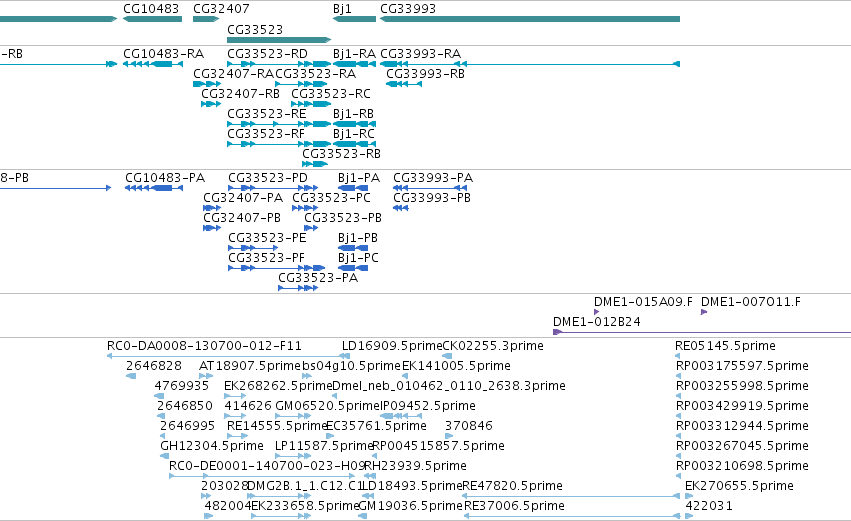The width and height of the screenshot is (851, 521).
Task: Select EST GH12304.5prime
Action: point(164,456)
